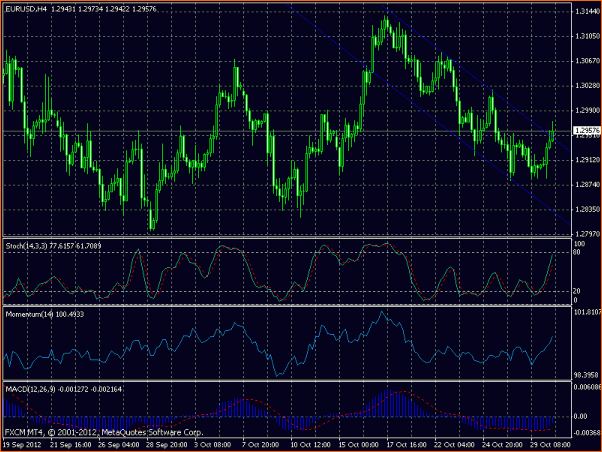Click price level 1.29120 on the scale
This screenshot has width=602, height=452.
(x=587, y=160)
